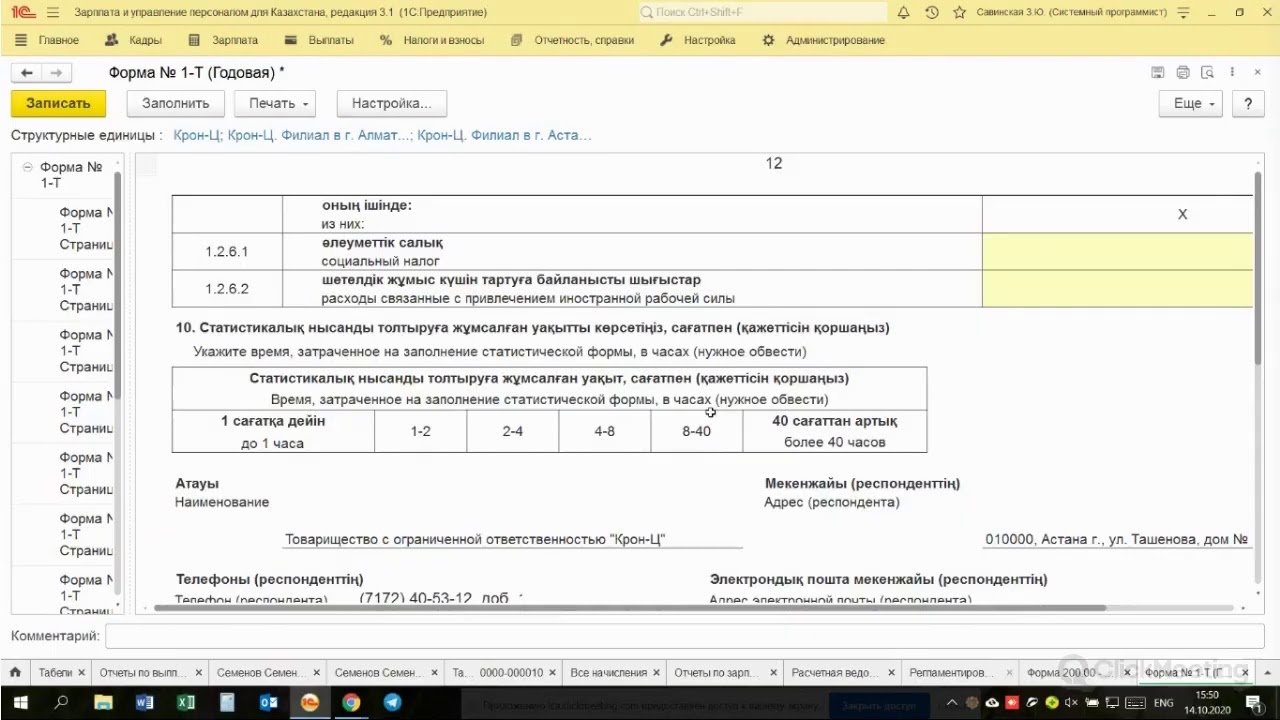Click into the Комментарий input field
1280x720 pixels.
[686, 636]
